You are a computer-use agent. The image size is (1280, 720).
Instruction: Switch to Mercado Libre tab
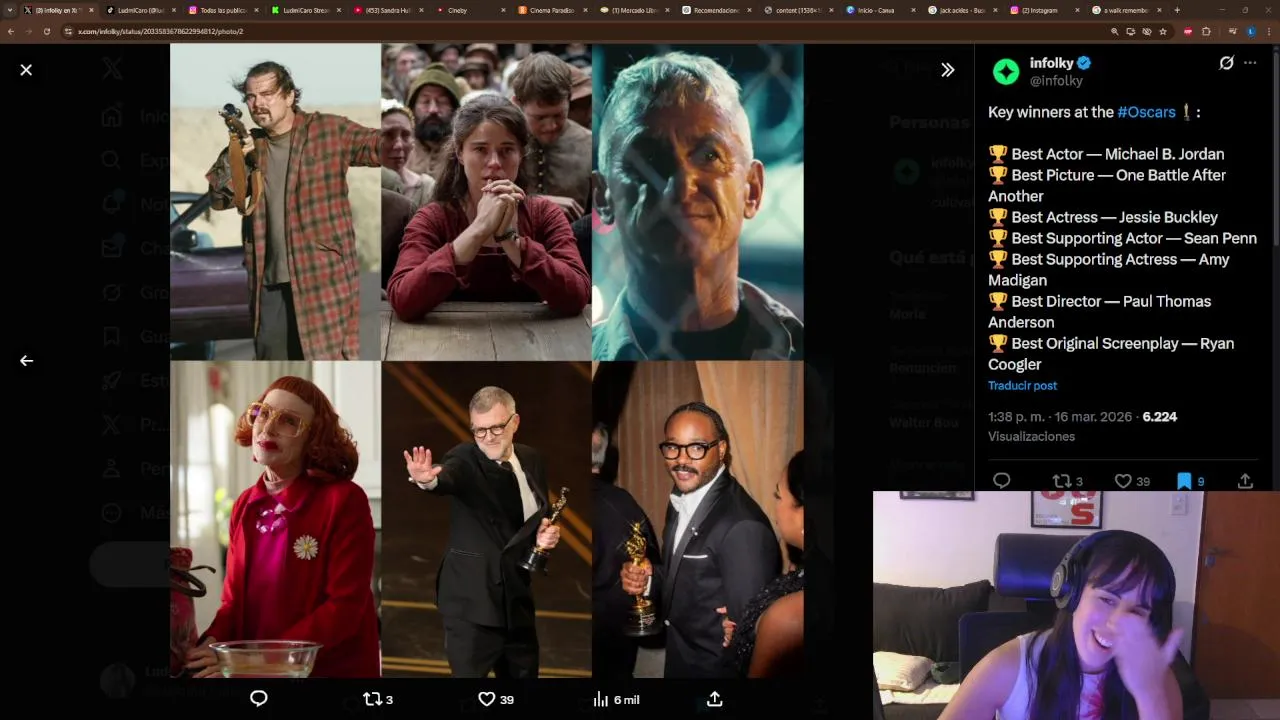(x=632, y=10)
